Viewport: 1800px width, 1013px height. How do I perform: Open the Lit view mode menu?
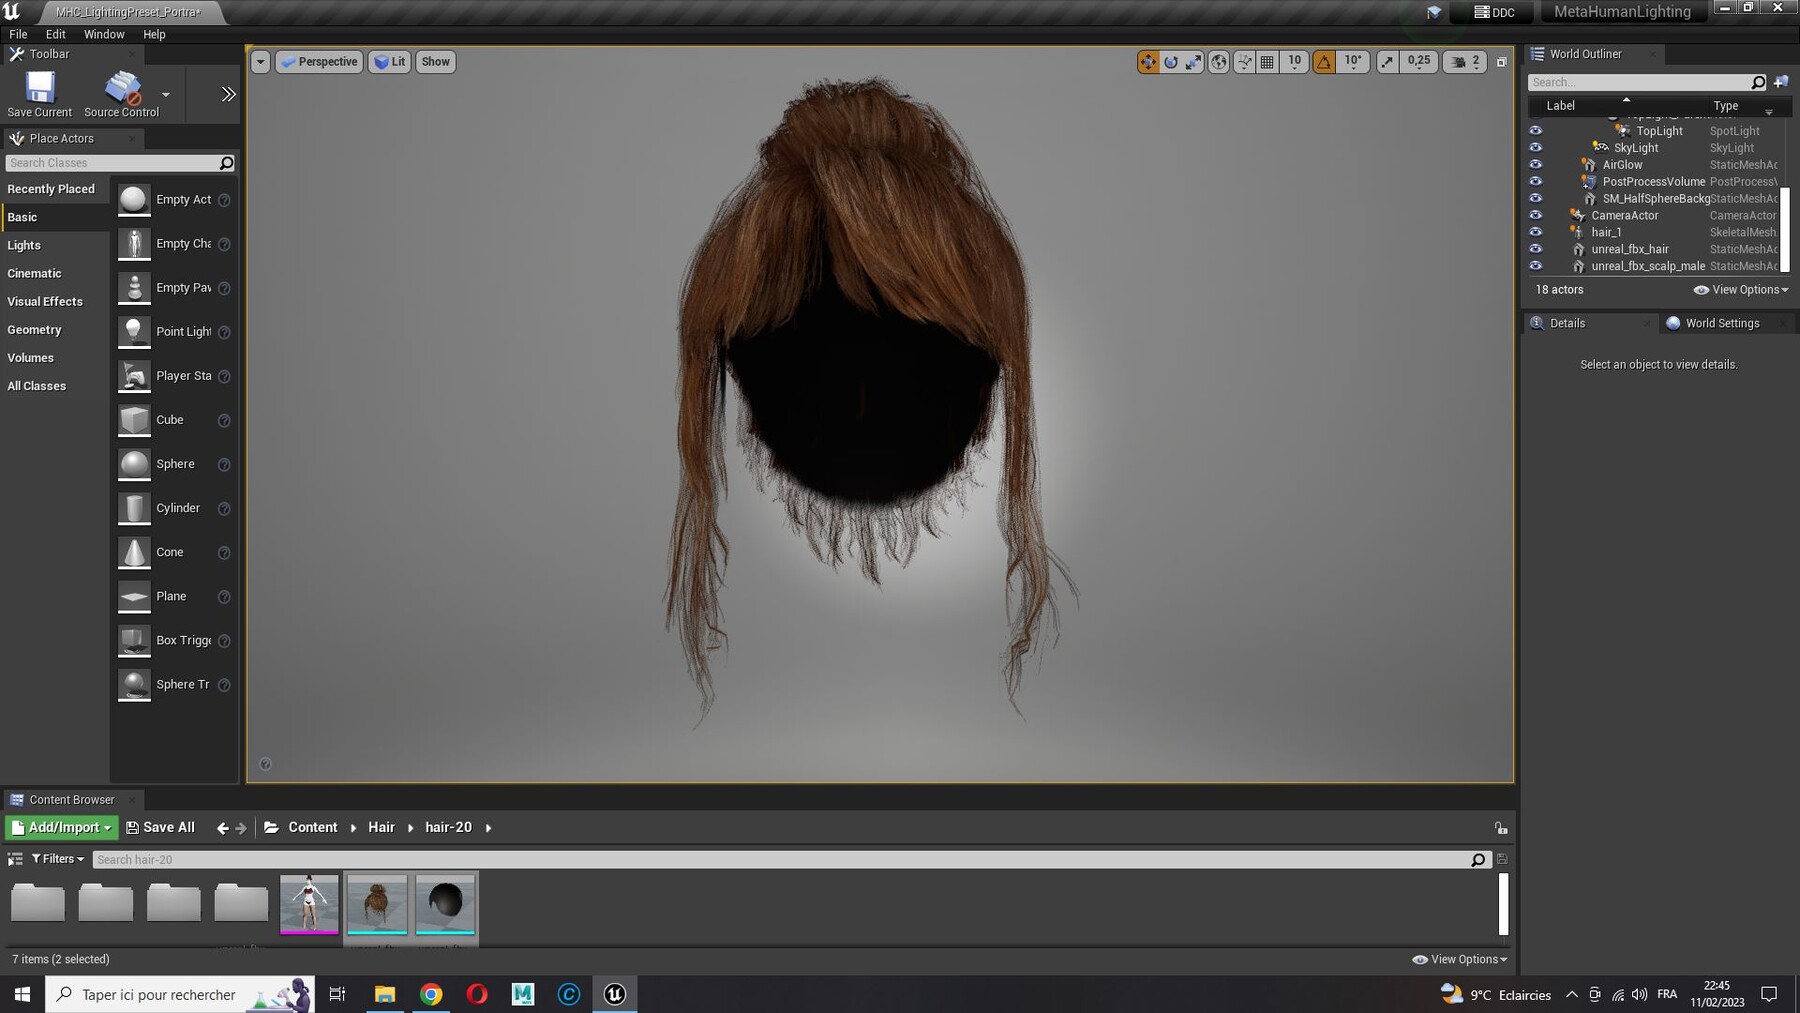coord(390,62)
